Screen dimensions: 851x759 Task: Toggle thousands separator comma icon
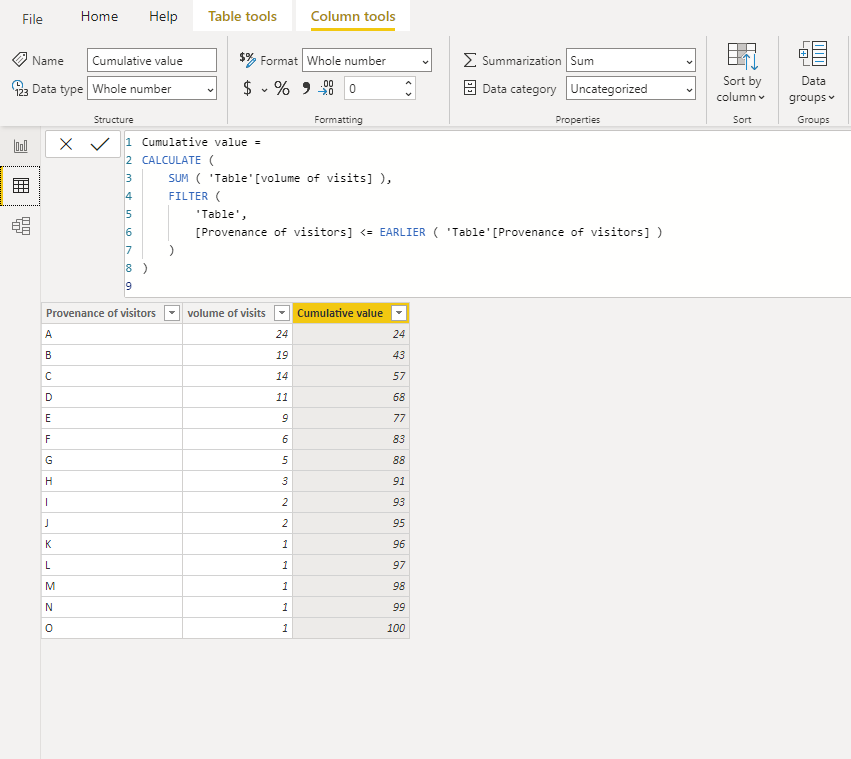306,88
